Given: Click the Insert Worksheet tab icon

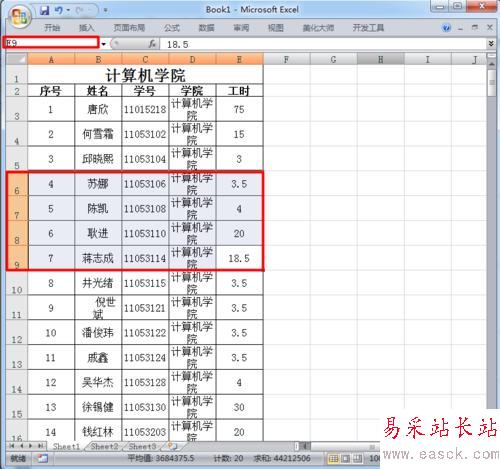Looking at the screenshot, I should pyautogui.click(x=172, y=446).
